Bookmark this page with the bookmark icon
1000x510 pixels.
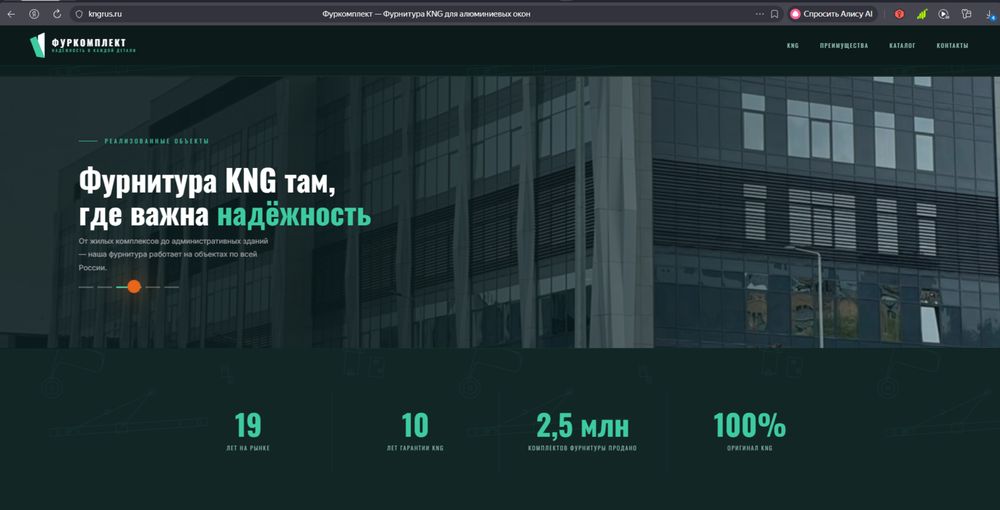[774, 14]
